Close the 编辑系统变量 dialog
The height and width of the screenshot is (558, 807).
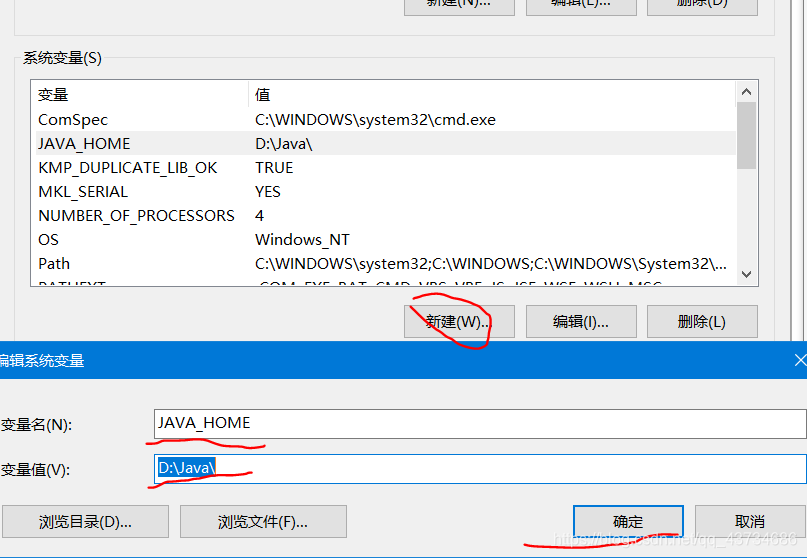800,360
